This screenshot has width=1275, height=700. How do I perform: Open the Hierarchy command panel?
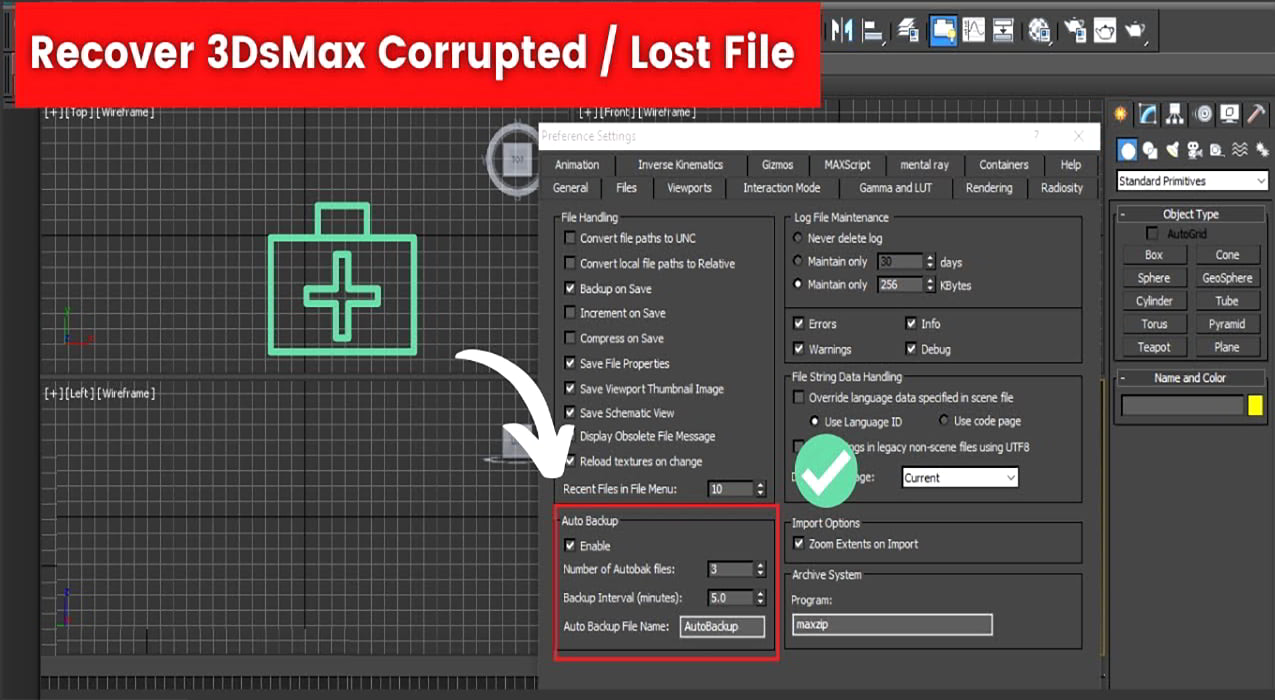click(1175, 114)
